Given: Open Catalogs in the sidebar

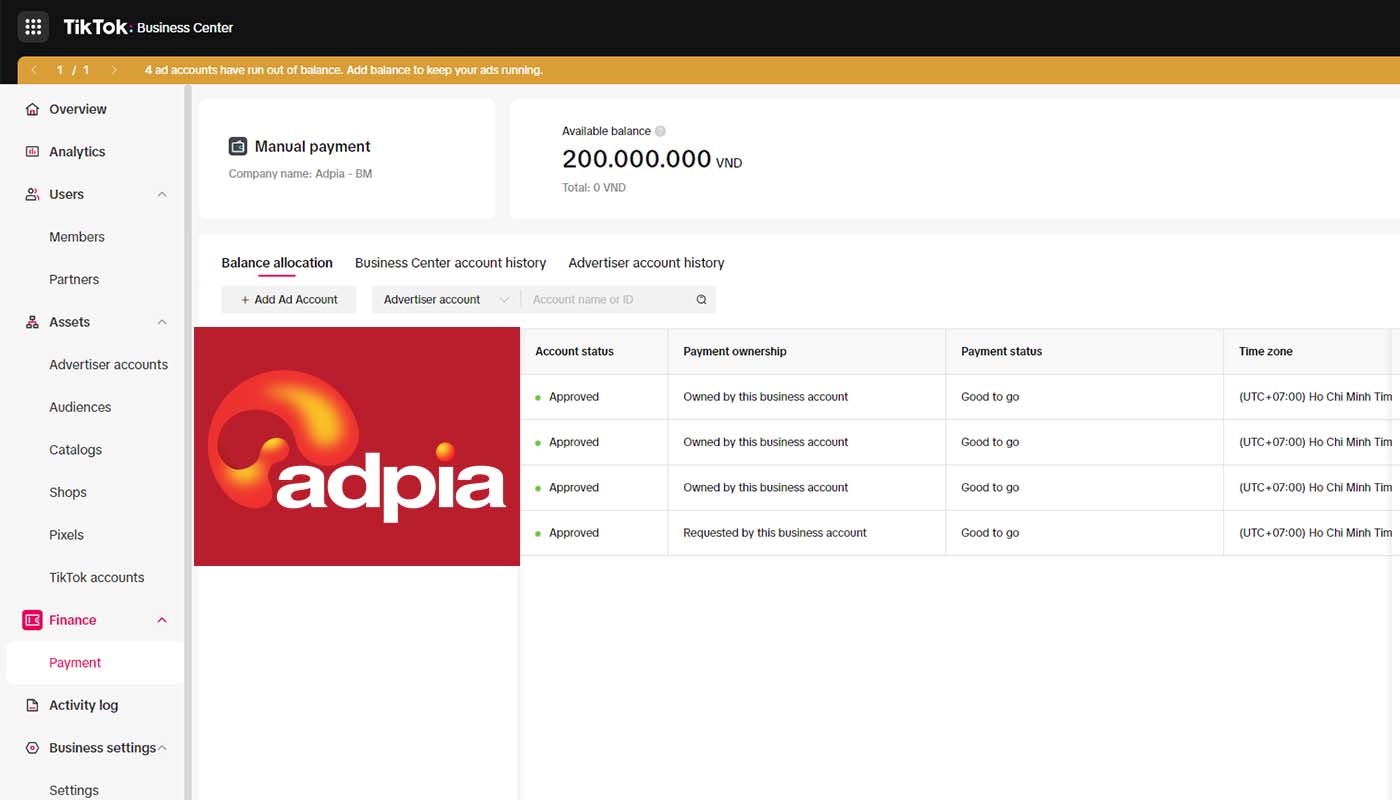Looking at the screenshot, I should click(76, 450).
